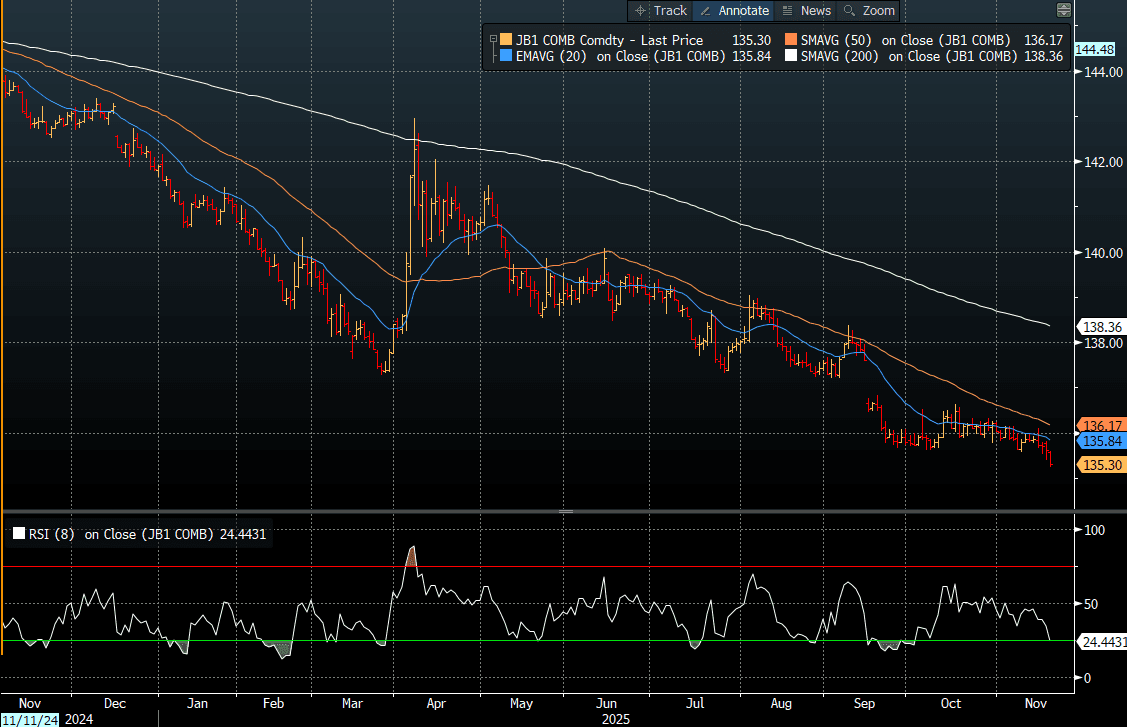Select the Zoom magnifier tool
Screen dimensions: 1127x727
point(868,10)
